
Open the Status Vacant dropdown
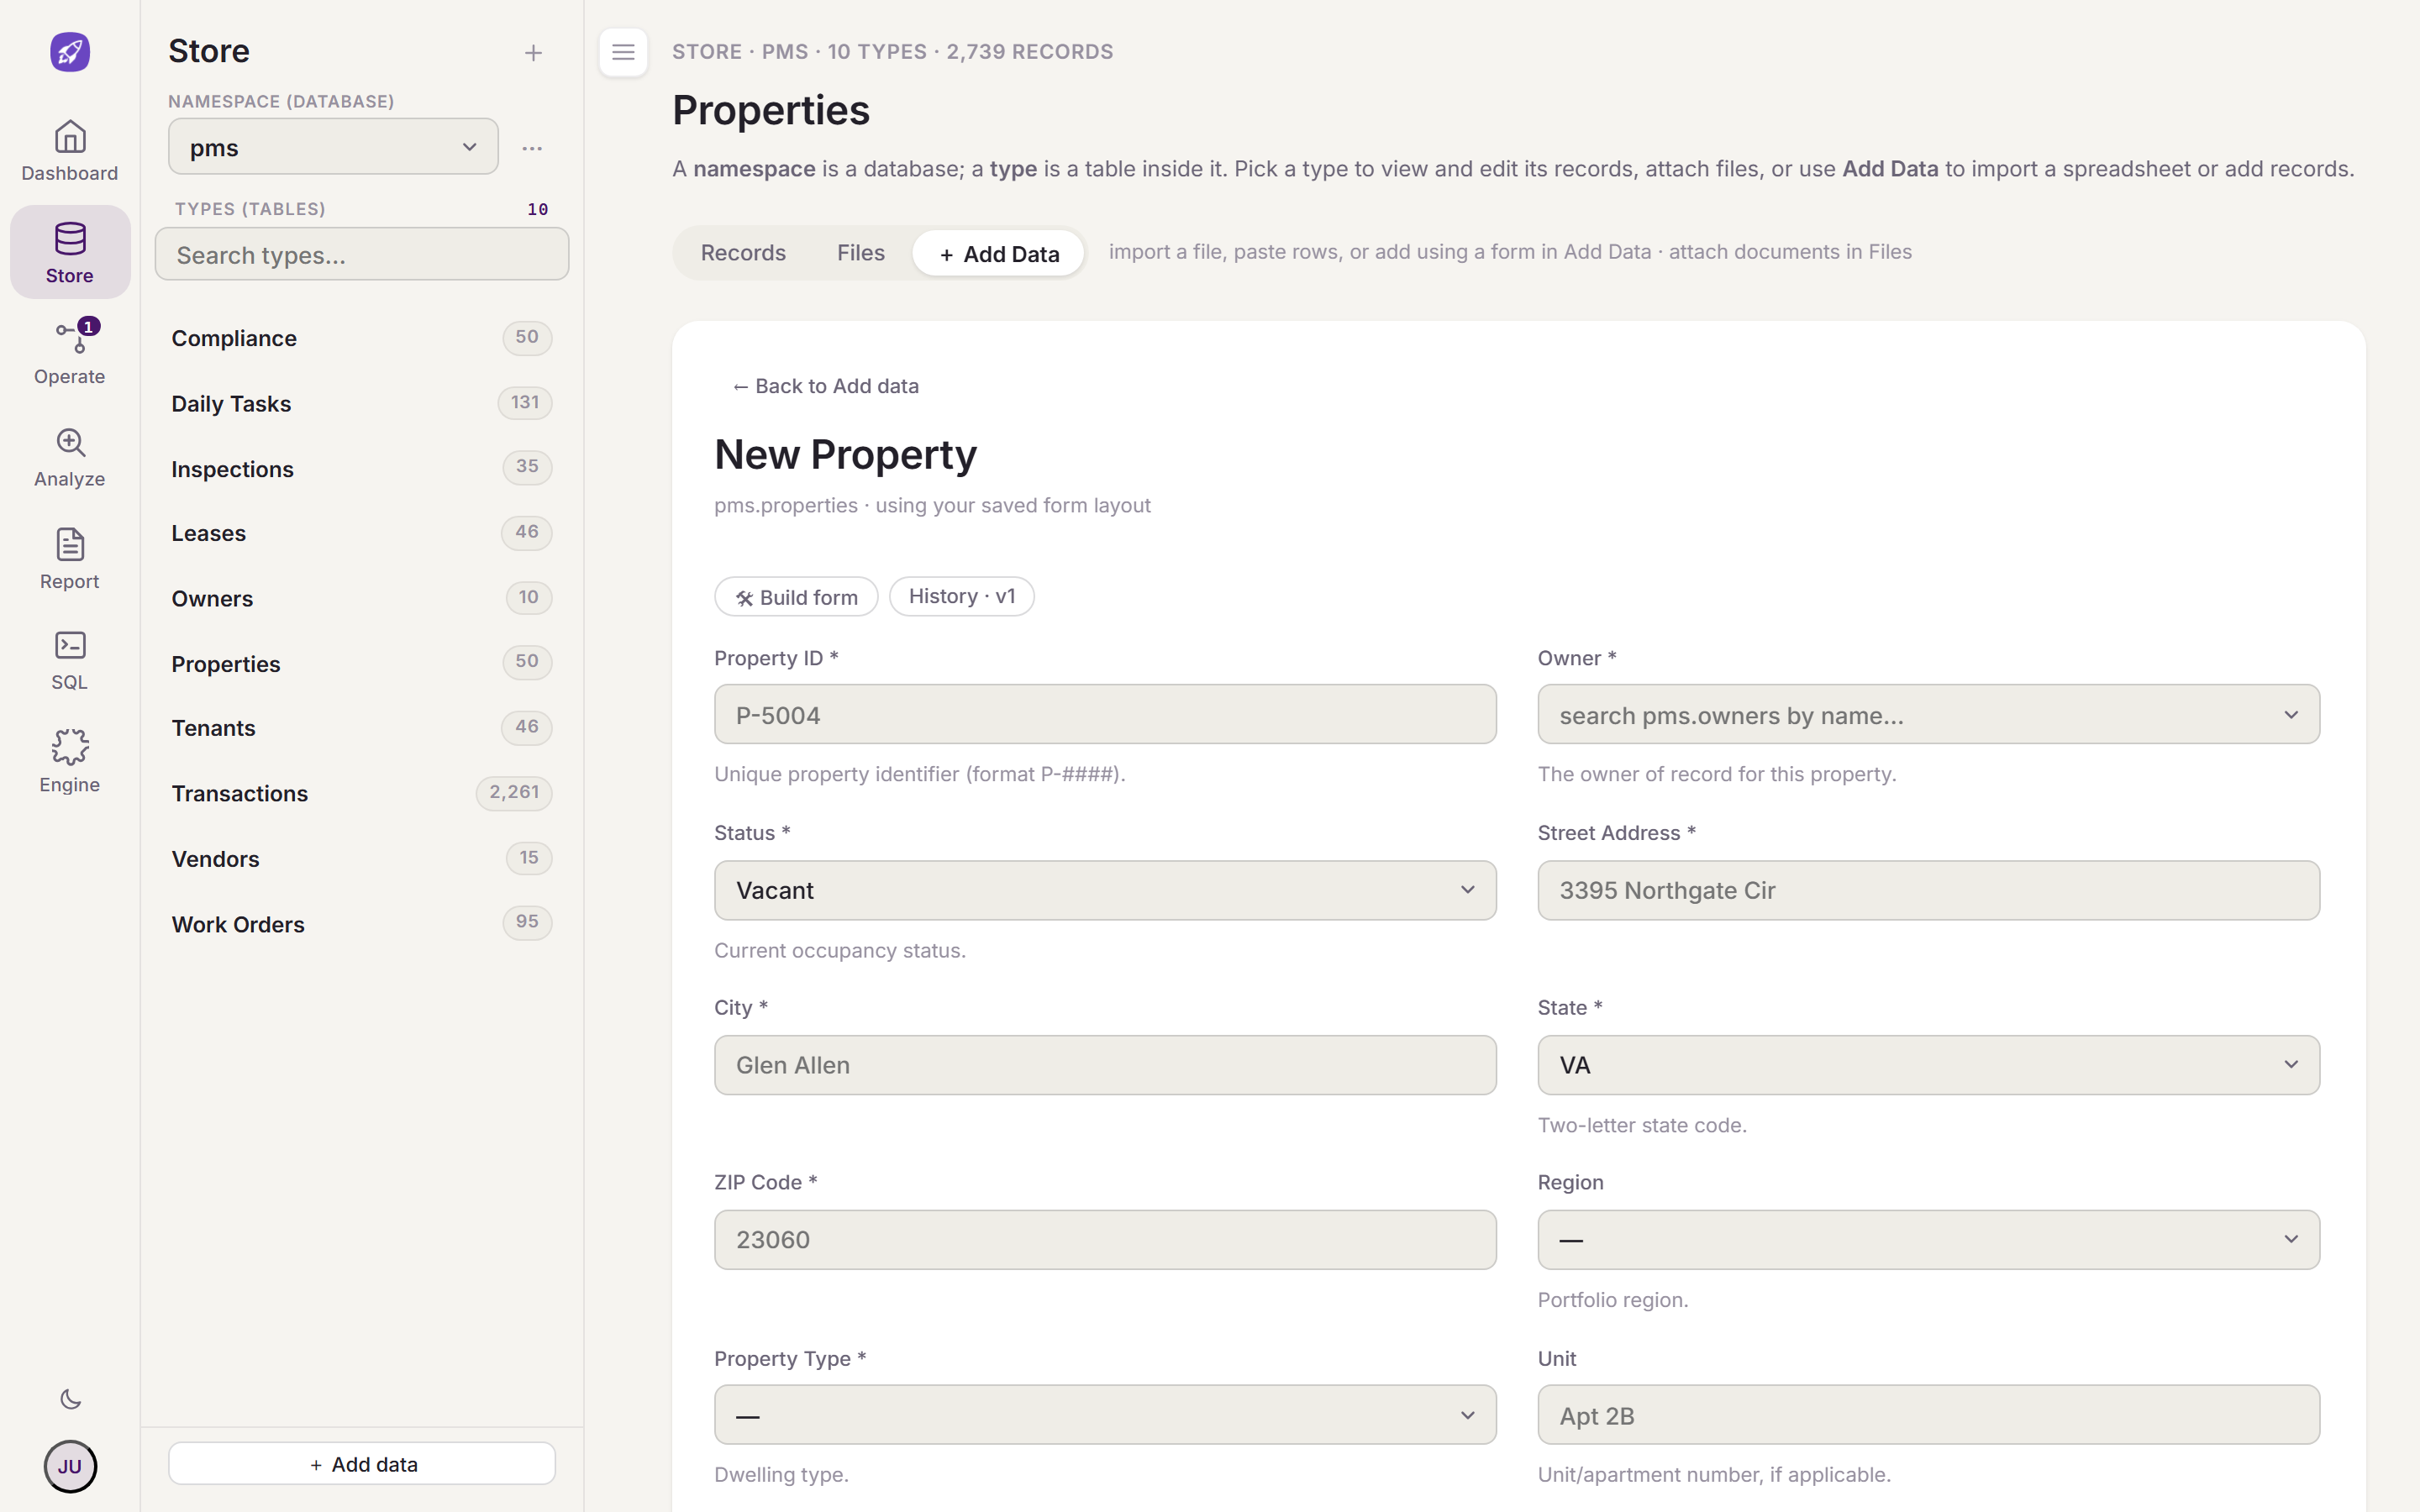point(1105,890)
